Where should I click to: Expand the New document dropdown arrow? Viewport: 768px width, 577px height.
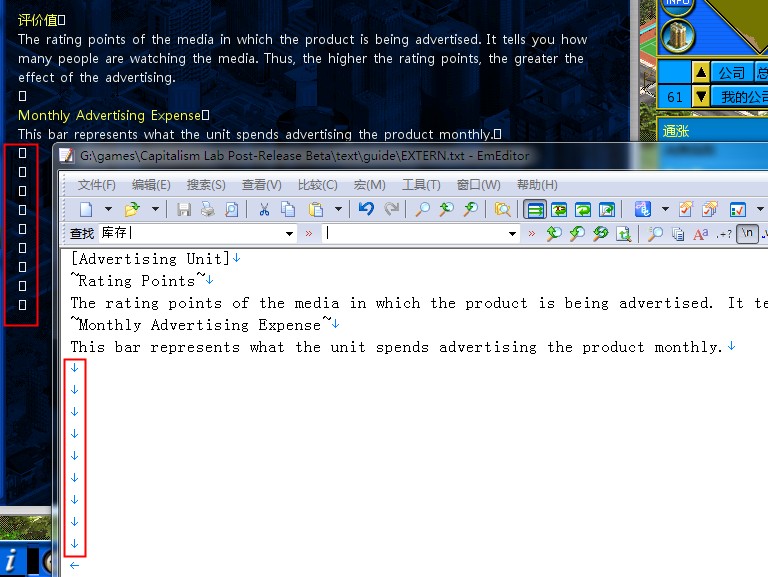point(108,209)
